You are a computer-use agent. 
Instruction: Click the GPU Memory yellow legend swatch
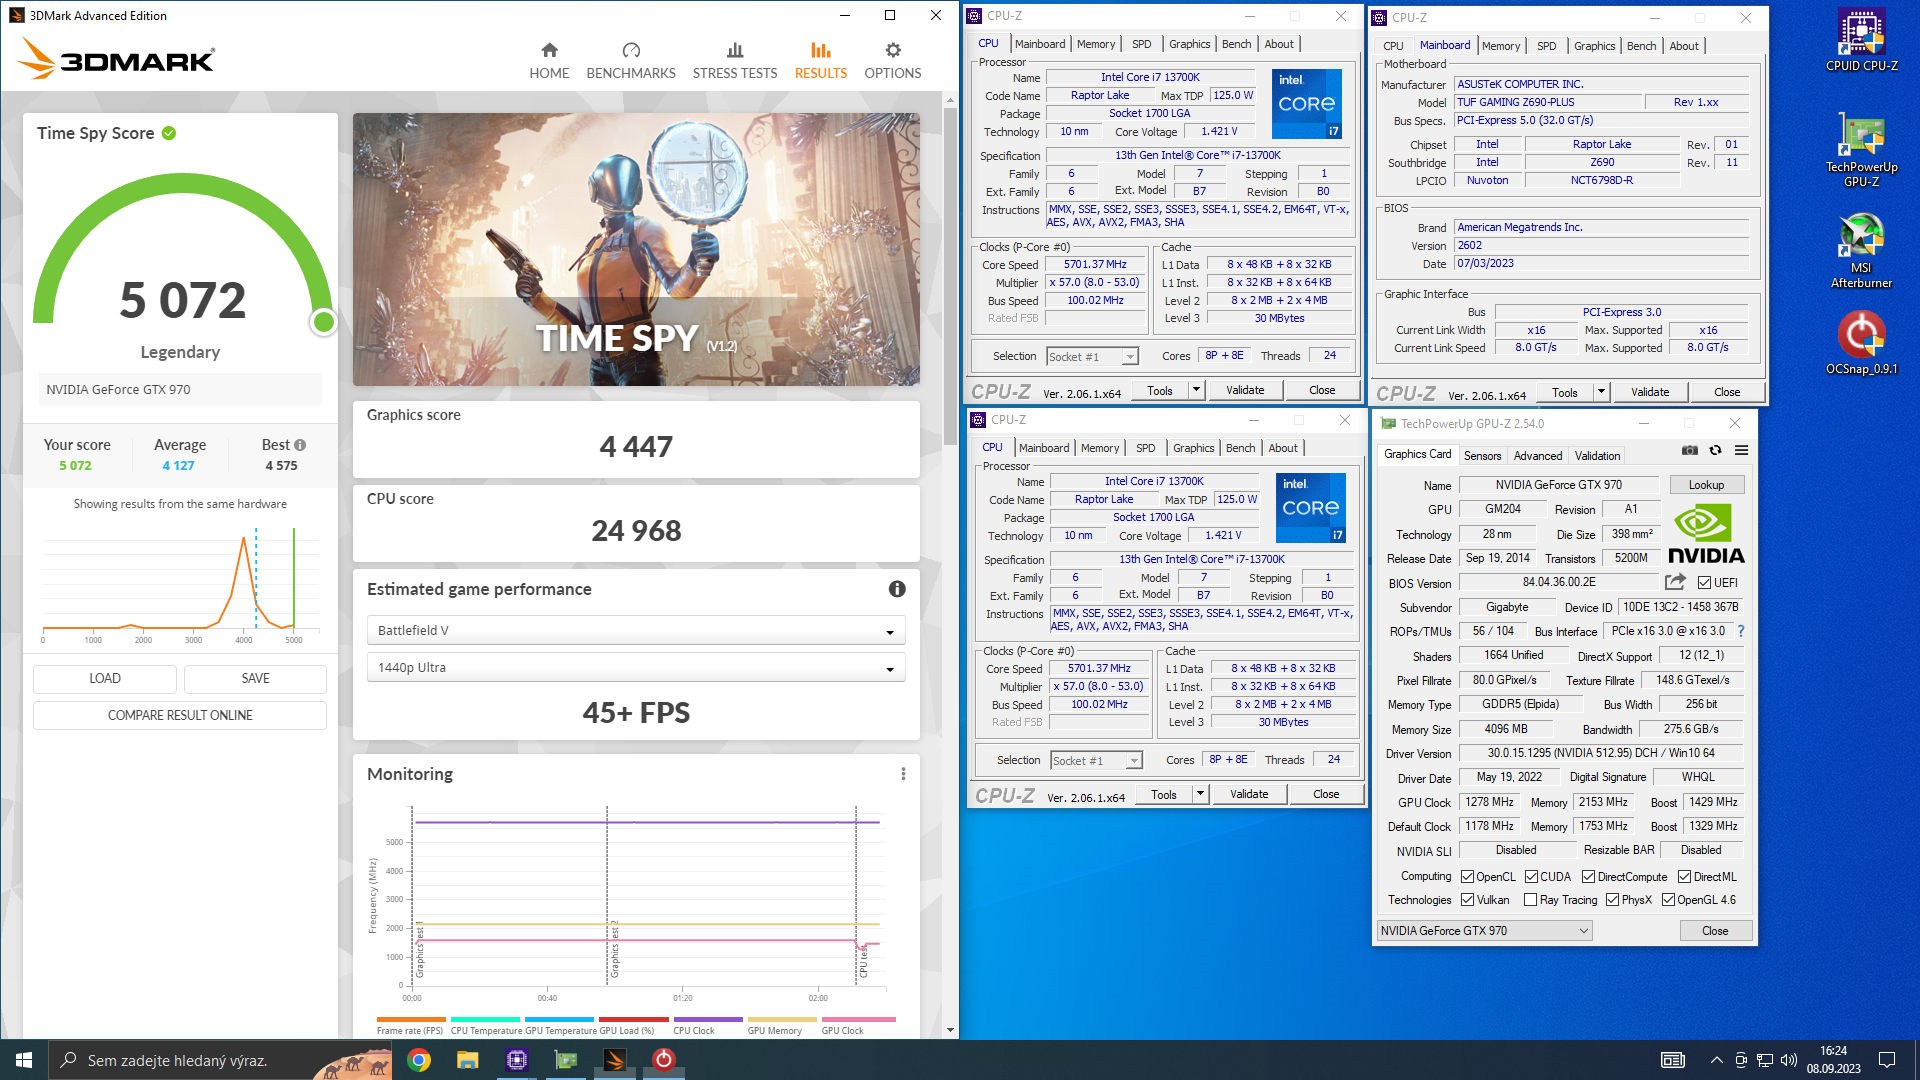tap(781, 1020)
